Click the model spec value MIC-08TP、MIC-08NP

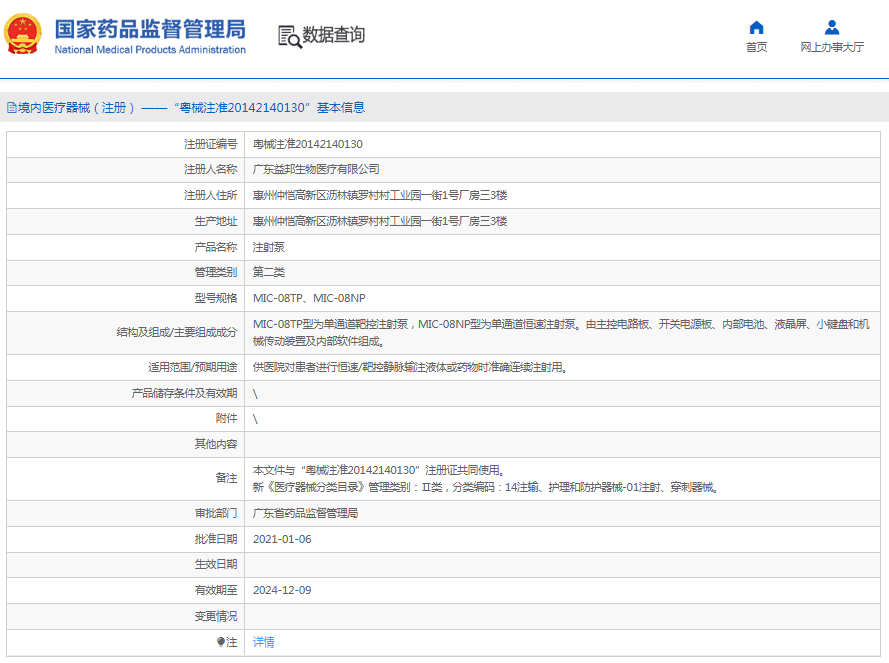[309, 298]
